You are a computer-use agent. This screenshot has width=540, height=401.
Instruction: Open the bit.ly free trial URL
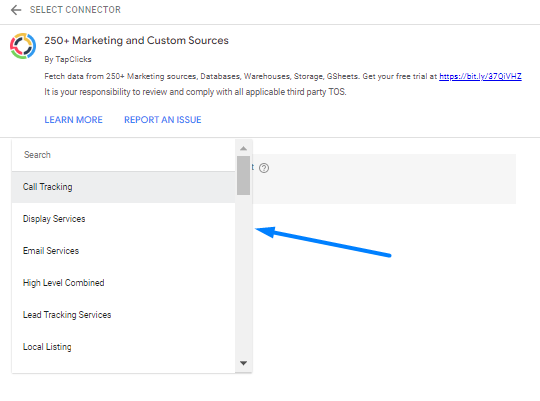pyautogui.click(x=480, y=76)
